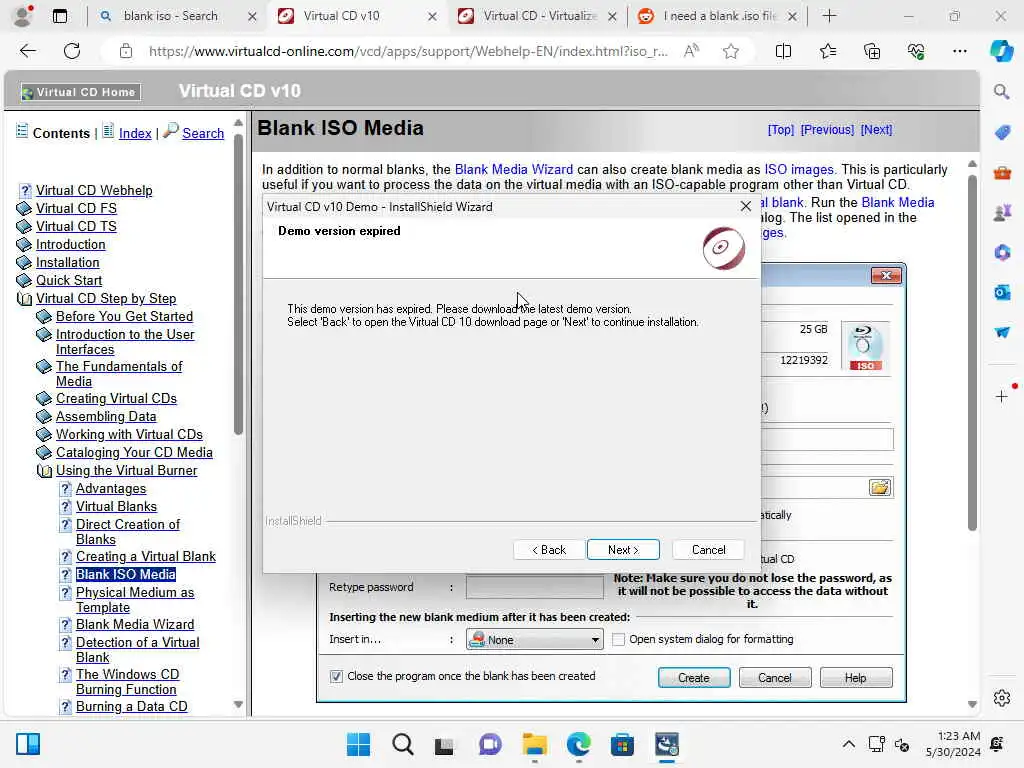Image resolution: width=1024 pixels, height=768 pixels.
Task: Close the InstallShield Wizard dialog
Action: click(x=746, y=206)
